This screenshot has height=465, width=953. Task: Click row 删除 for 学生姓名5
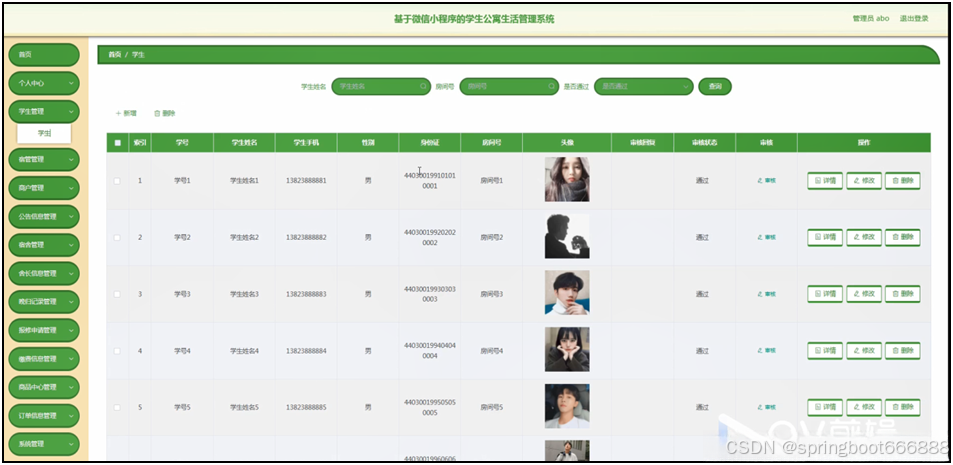pos(903,407)
